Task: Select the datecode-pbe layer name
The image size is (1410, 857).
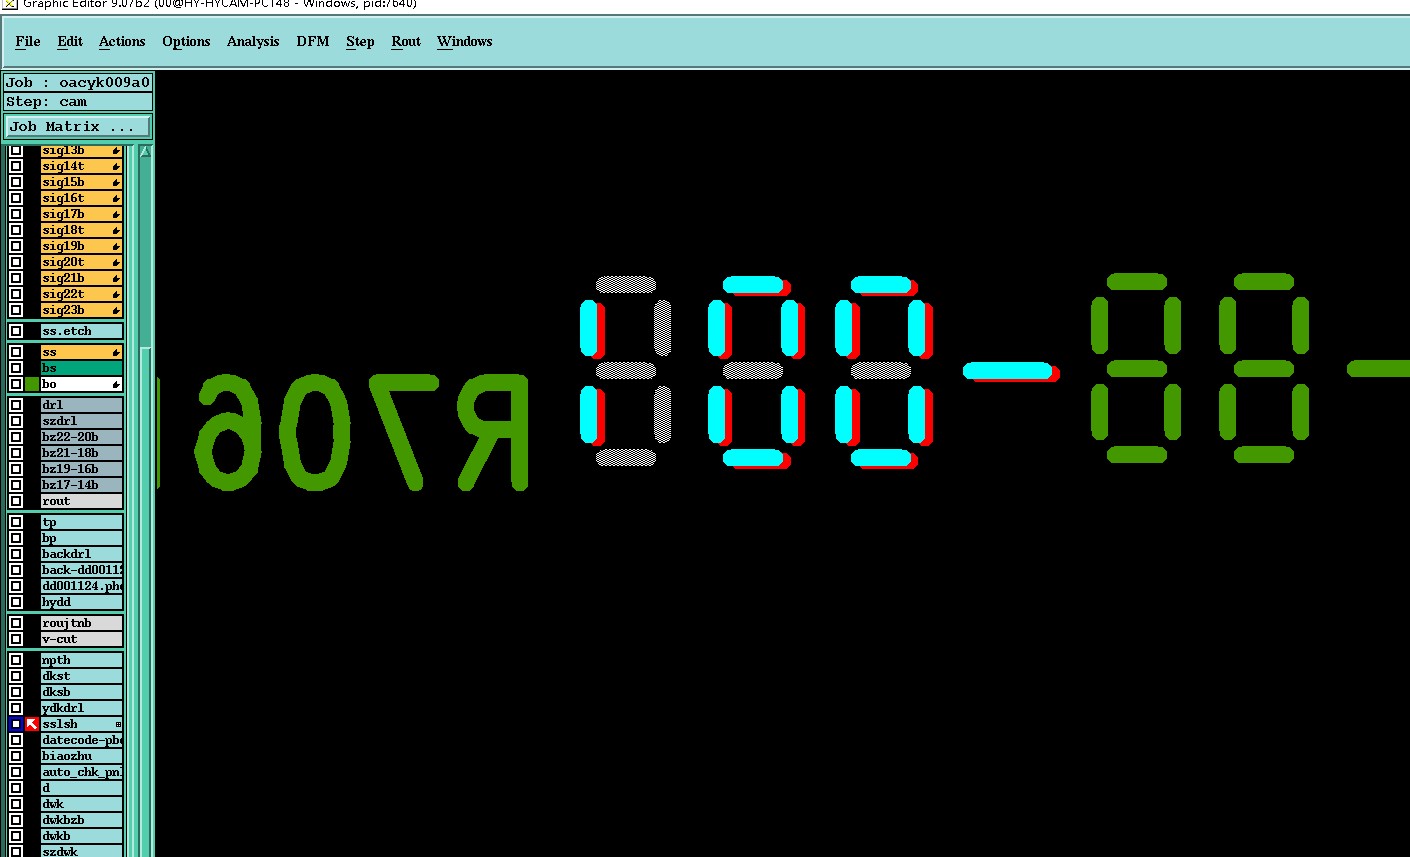Action: tap(82, 740)
